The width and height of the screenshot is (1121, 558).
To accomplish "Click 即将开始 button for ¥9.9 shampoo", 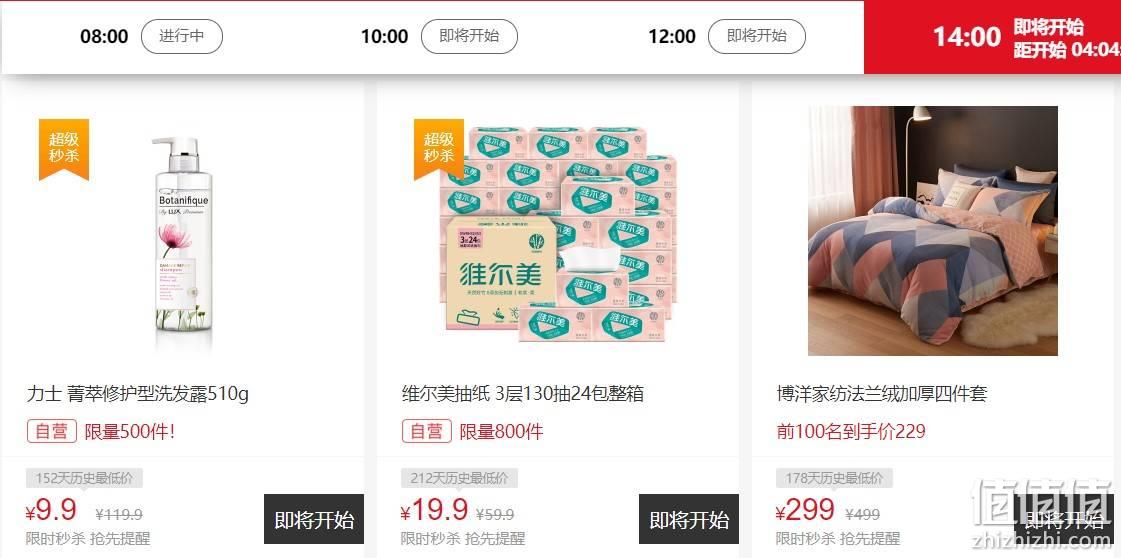I will click(314, 519).
